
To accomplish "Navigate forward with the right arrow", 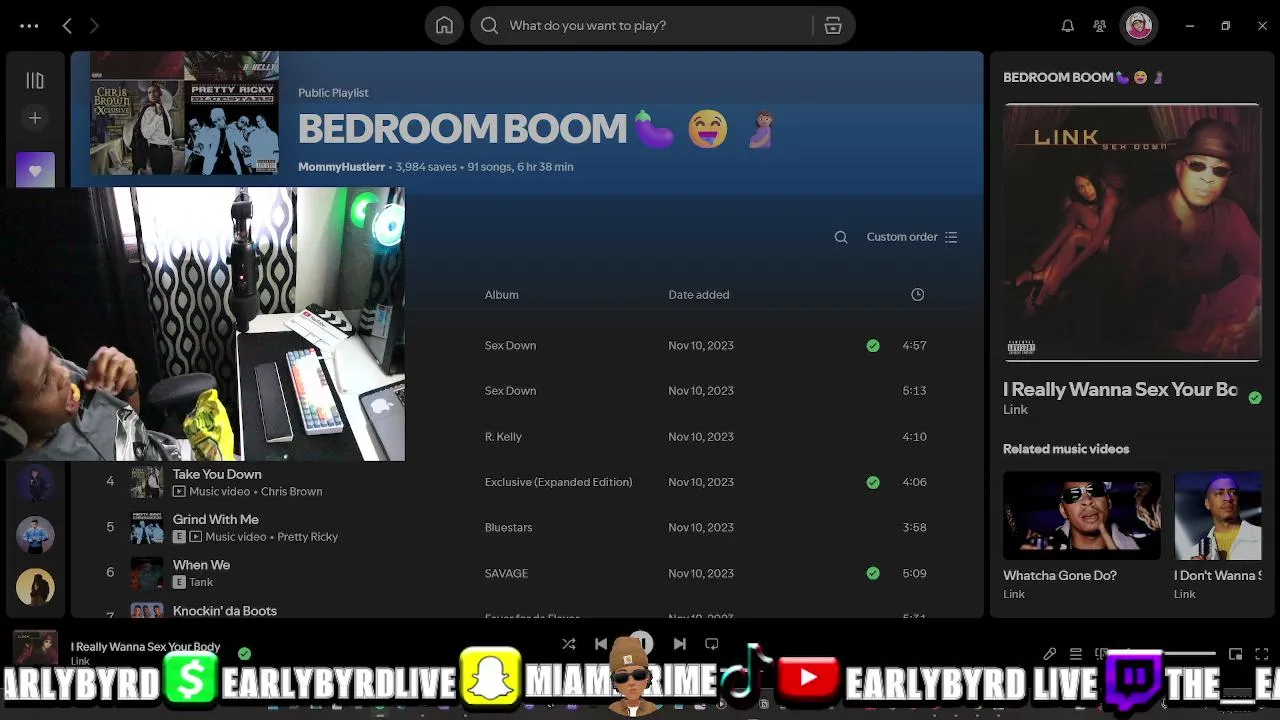I will 94,26.
